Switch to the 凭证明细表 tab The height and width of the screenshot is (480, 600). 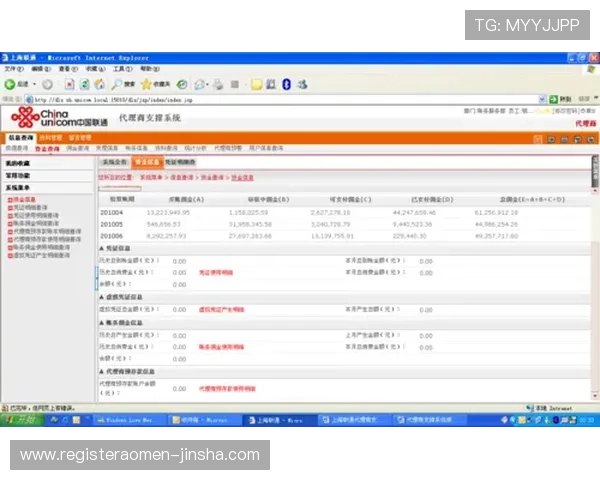(x=180, y=161)
